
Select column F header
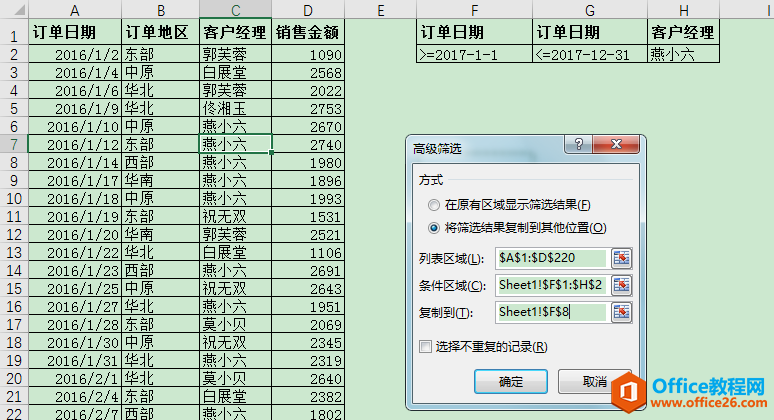474,9
